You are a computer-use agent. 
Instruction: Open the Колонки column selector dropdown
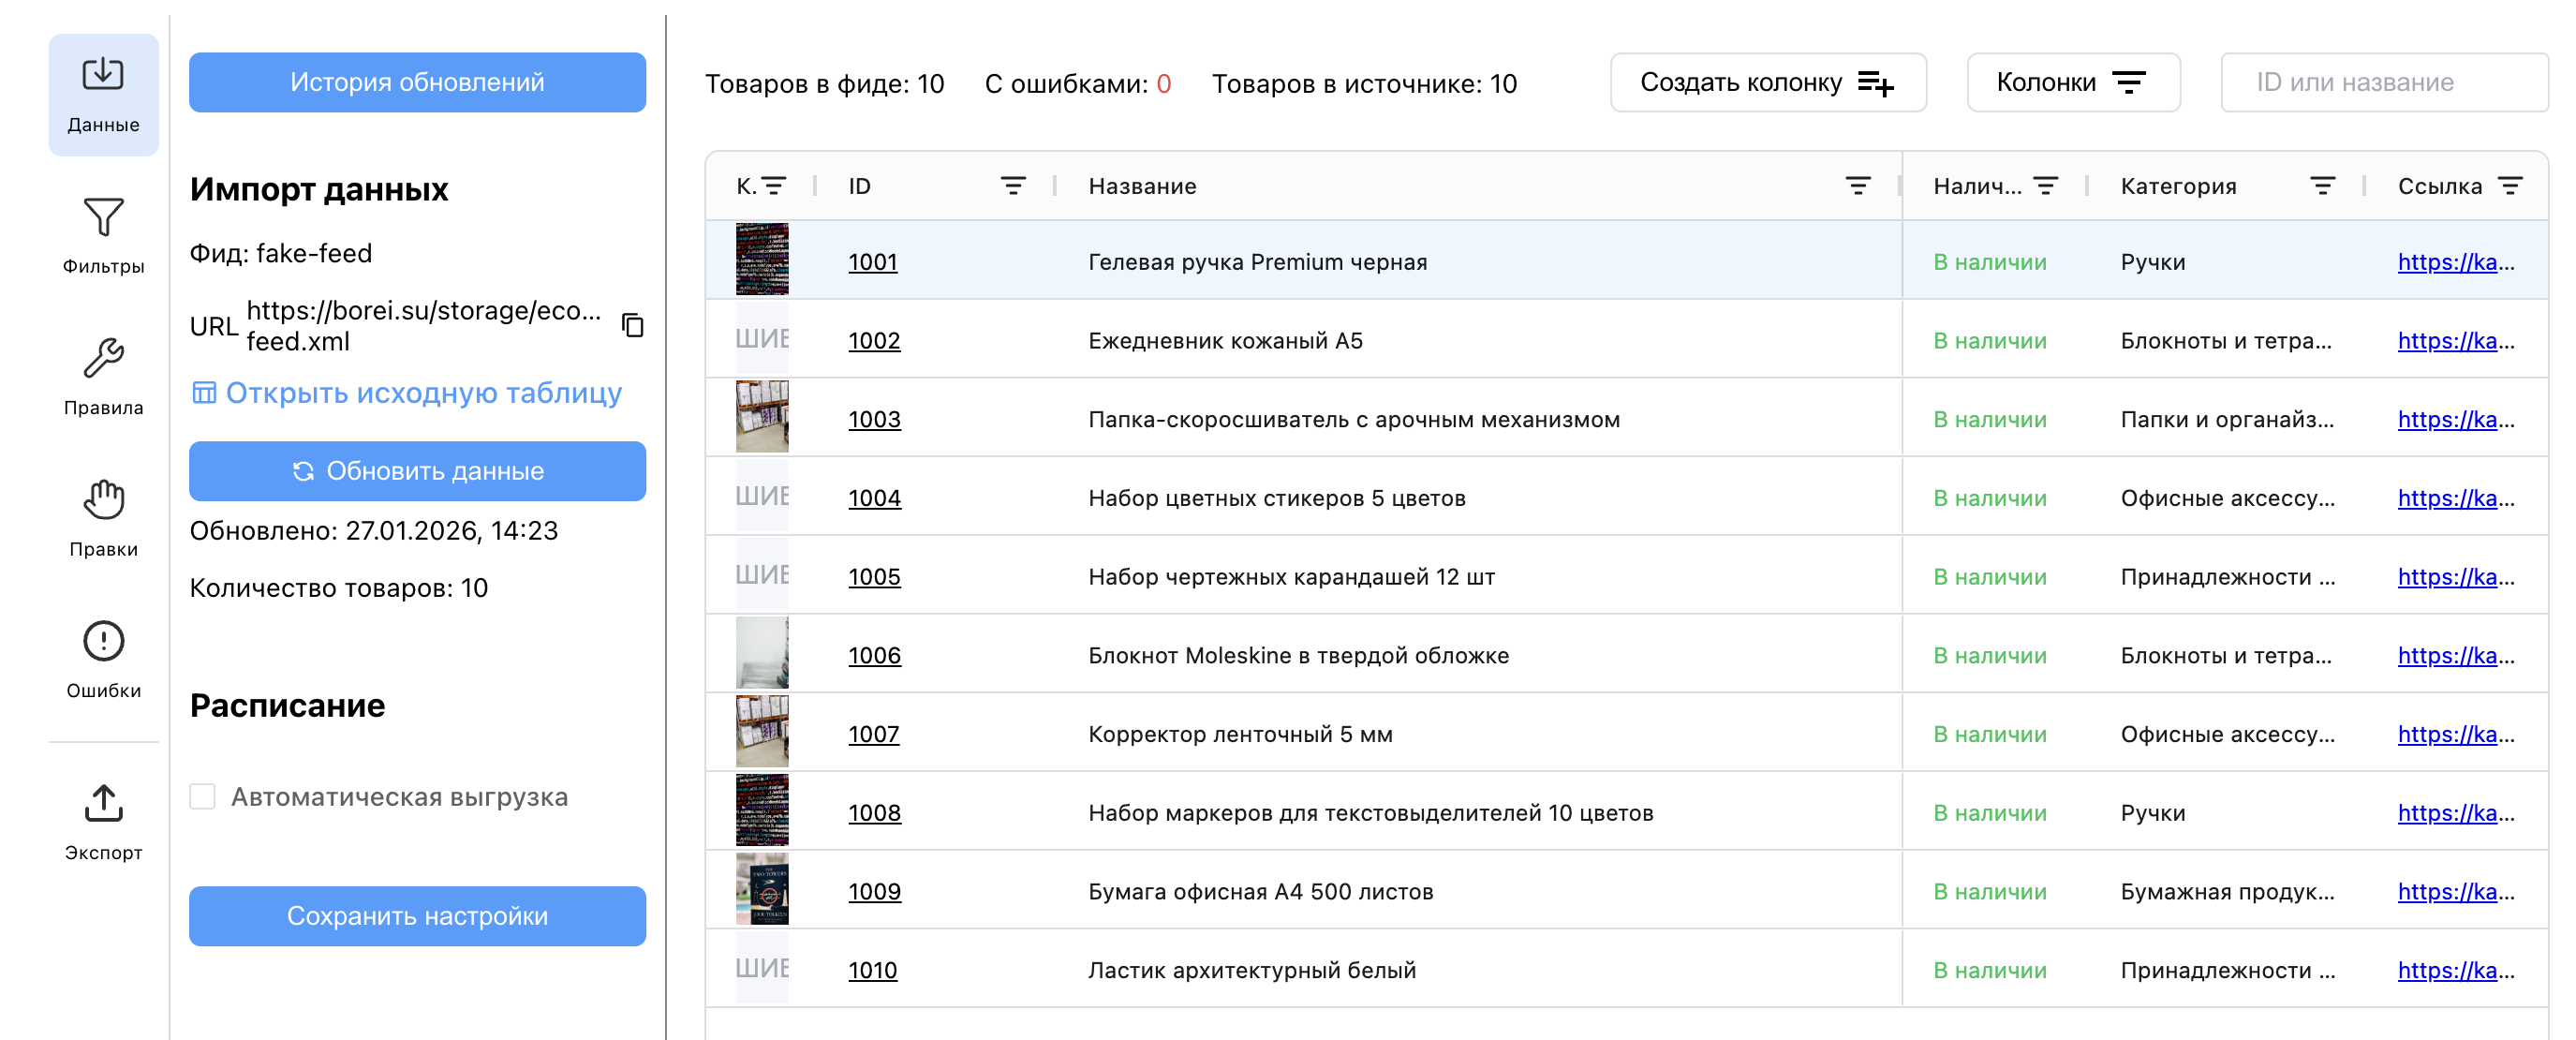(2072, 83)
